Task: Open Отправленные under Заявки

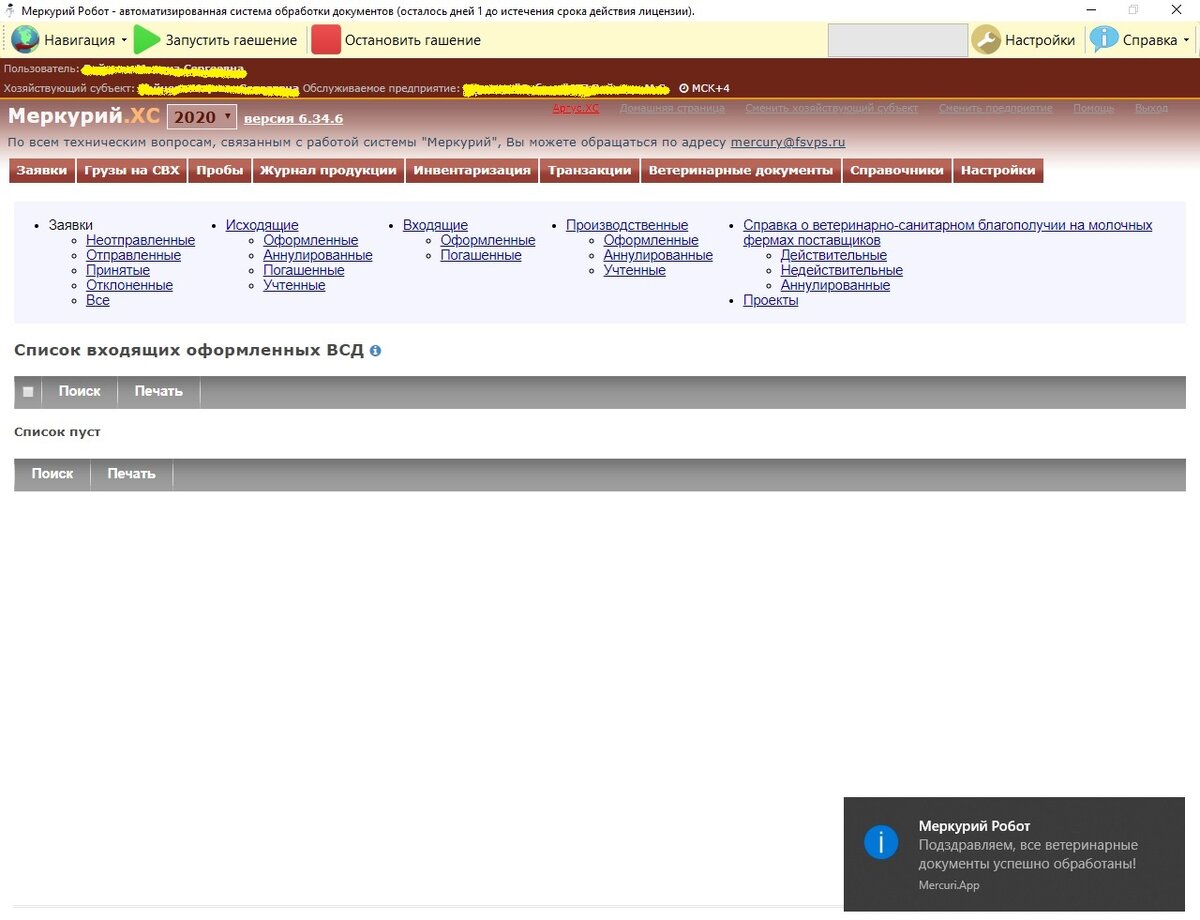Action: pyautogui.click(x=134, y=255)
